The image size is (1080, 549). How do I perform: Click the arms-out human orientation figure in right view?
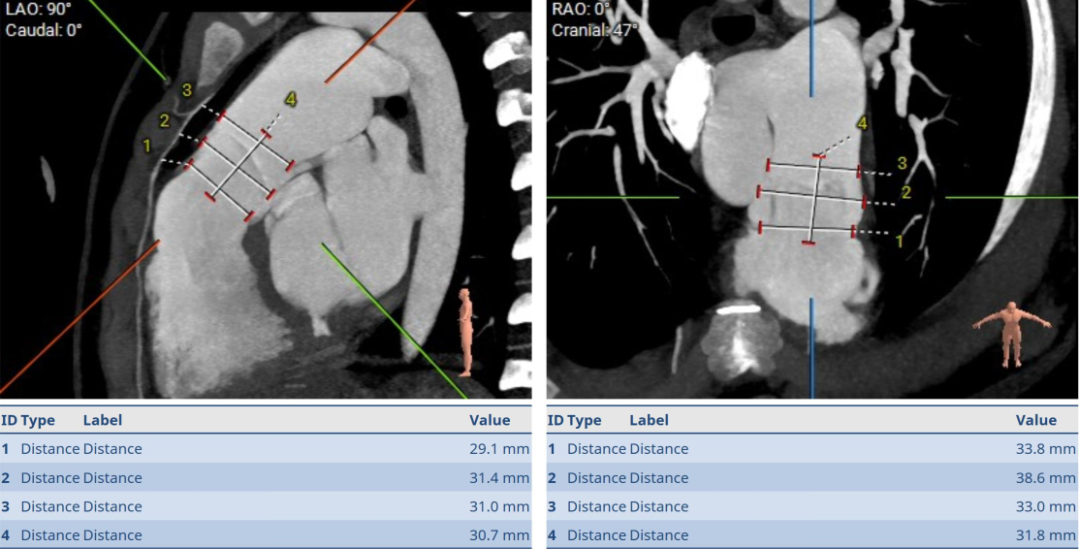coord(1011,333)
